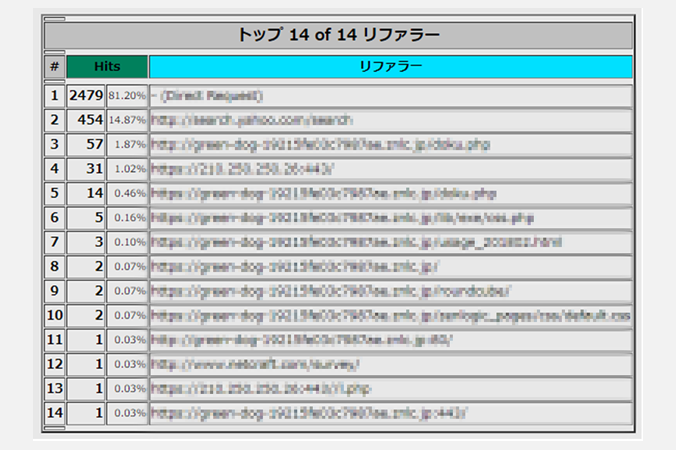676x450 pixels.
Task: Click the green Hits column header
Action: coord(107,67)
